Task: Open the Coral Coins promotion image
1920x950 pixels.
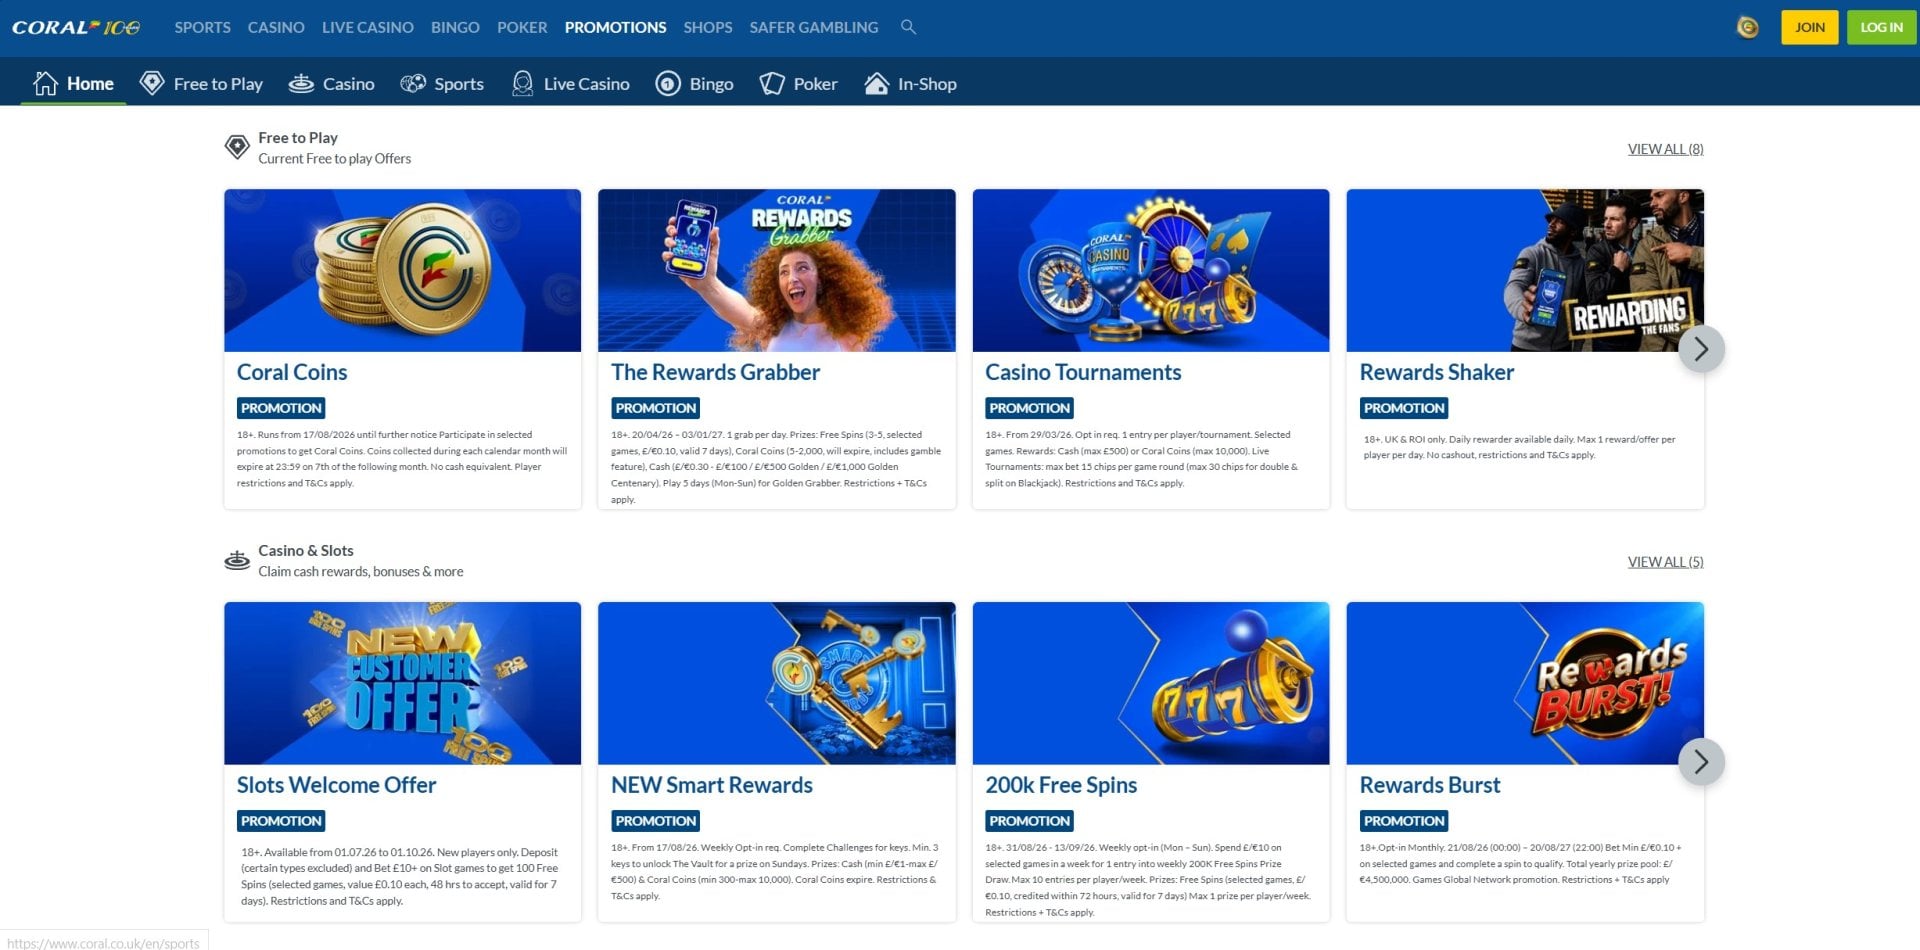Action: point(402,270)
